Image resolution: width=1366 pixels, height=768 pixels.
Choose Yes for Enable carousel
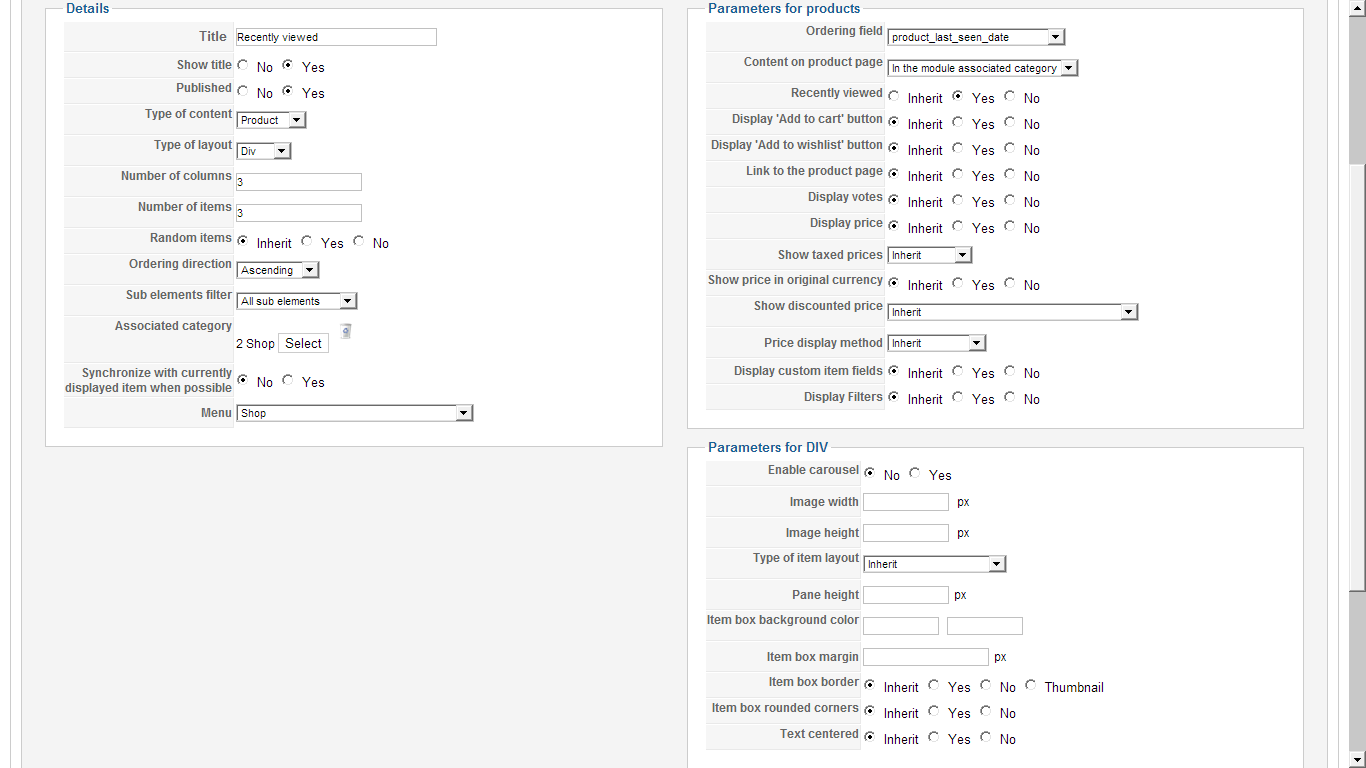click(x=915, y=473)
